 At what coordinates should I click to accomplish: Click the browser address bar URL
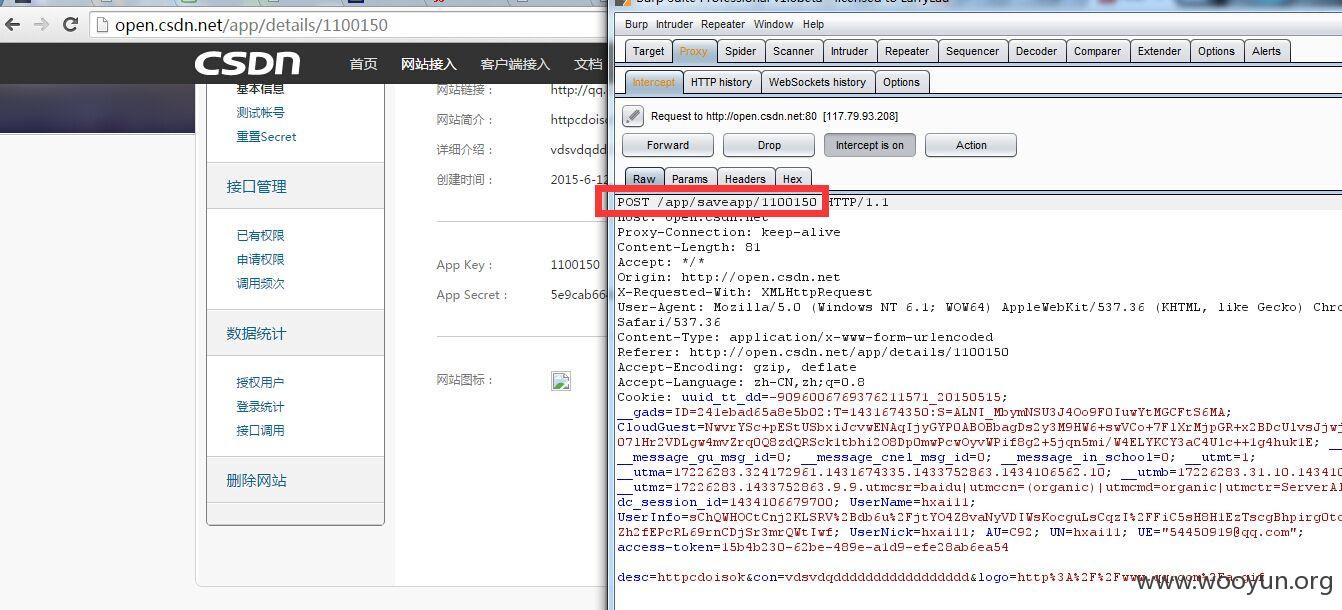[x=251, y=25]
